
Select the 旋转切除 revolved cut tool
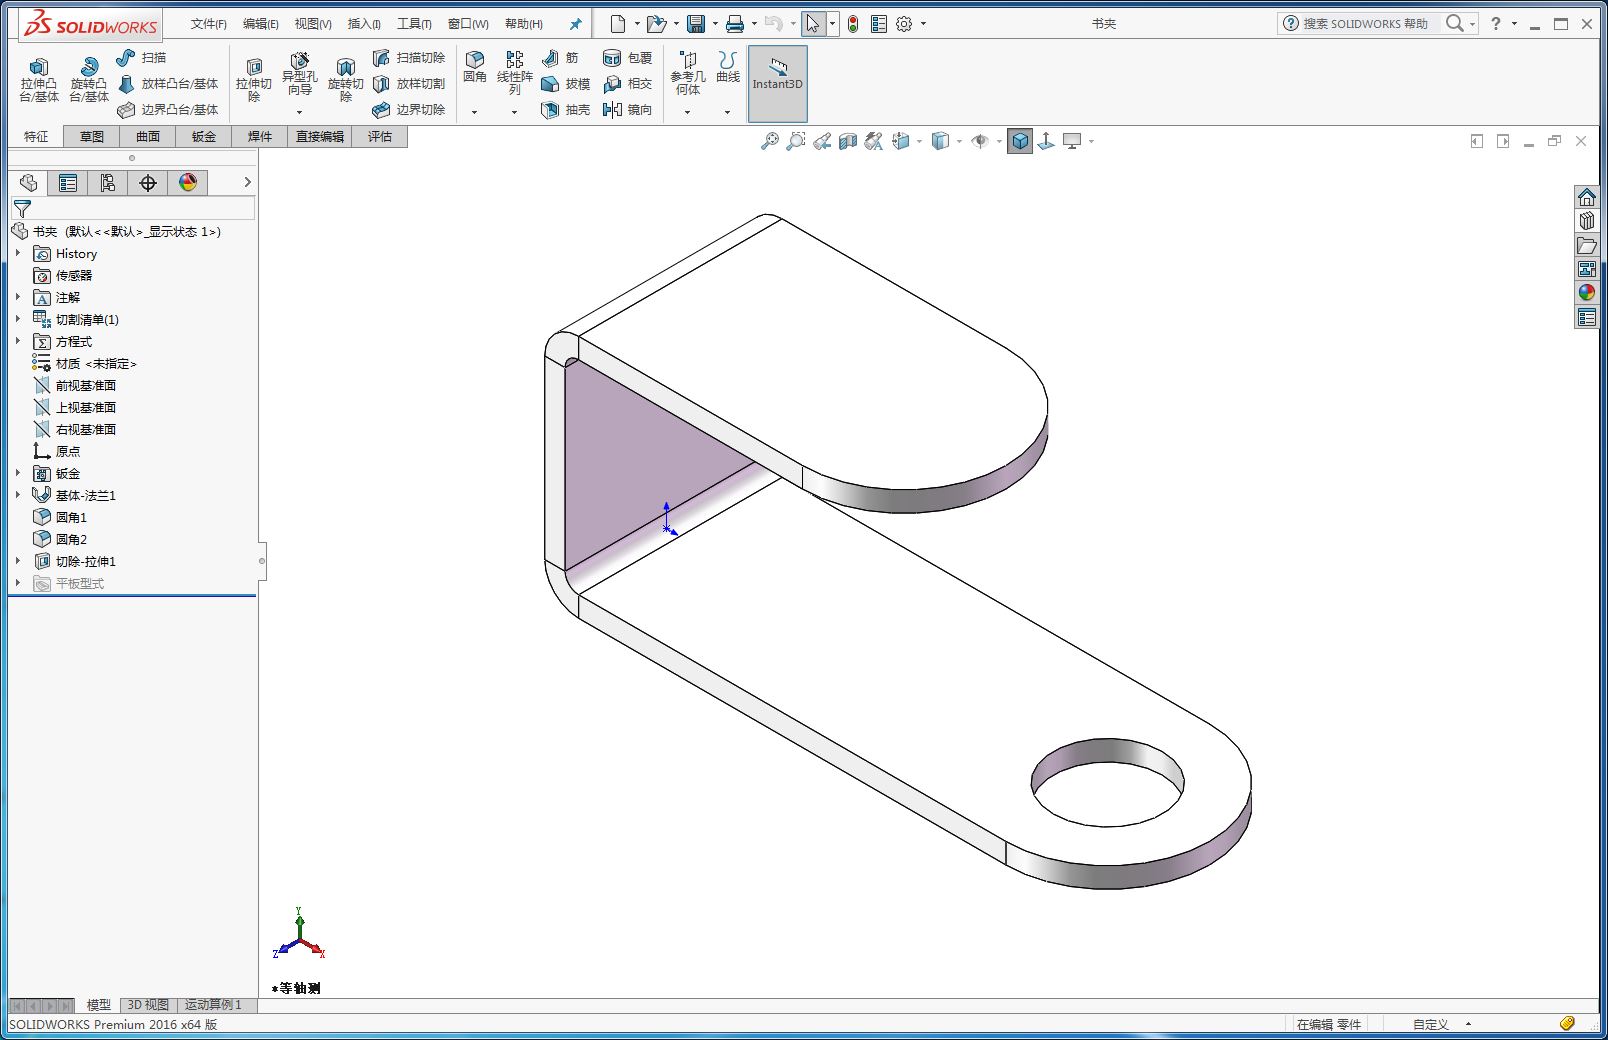point(346,79)
